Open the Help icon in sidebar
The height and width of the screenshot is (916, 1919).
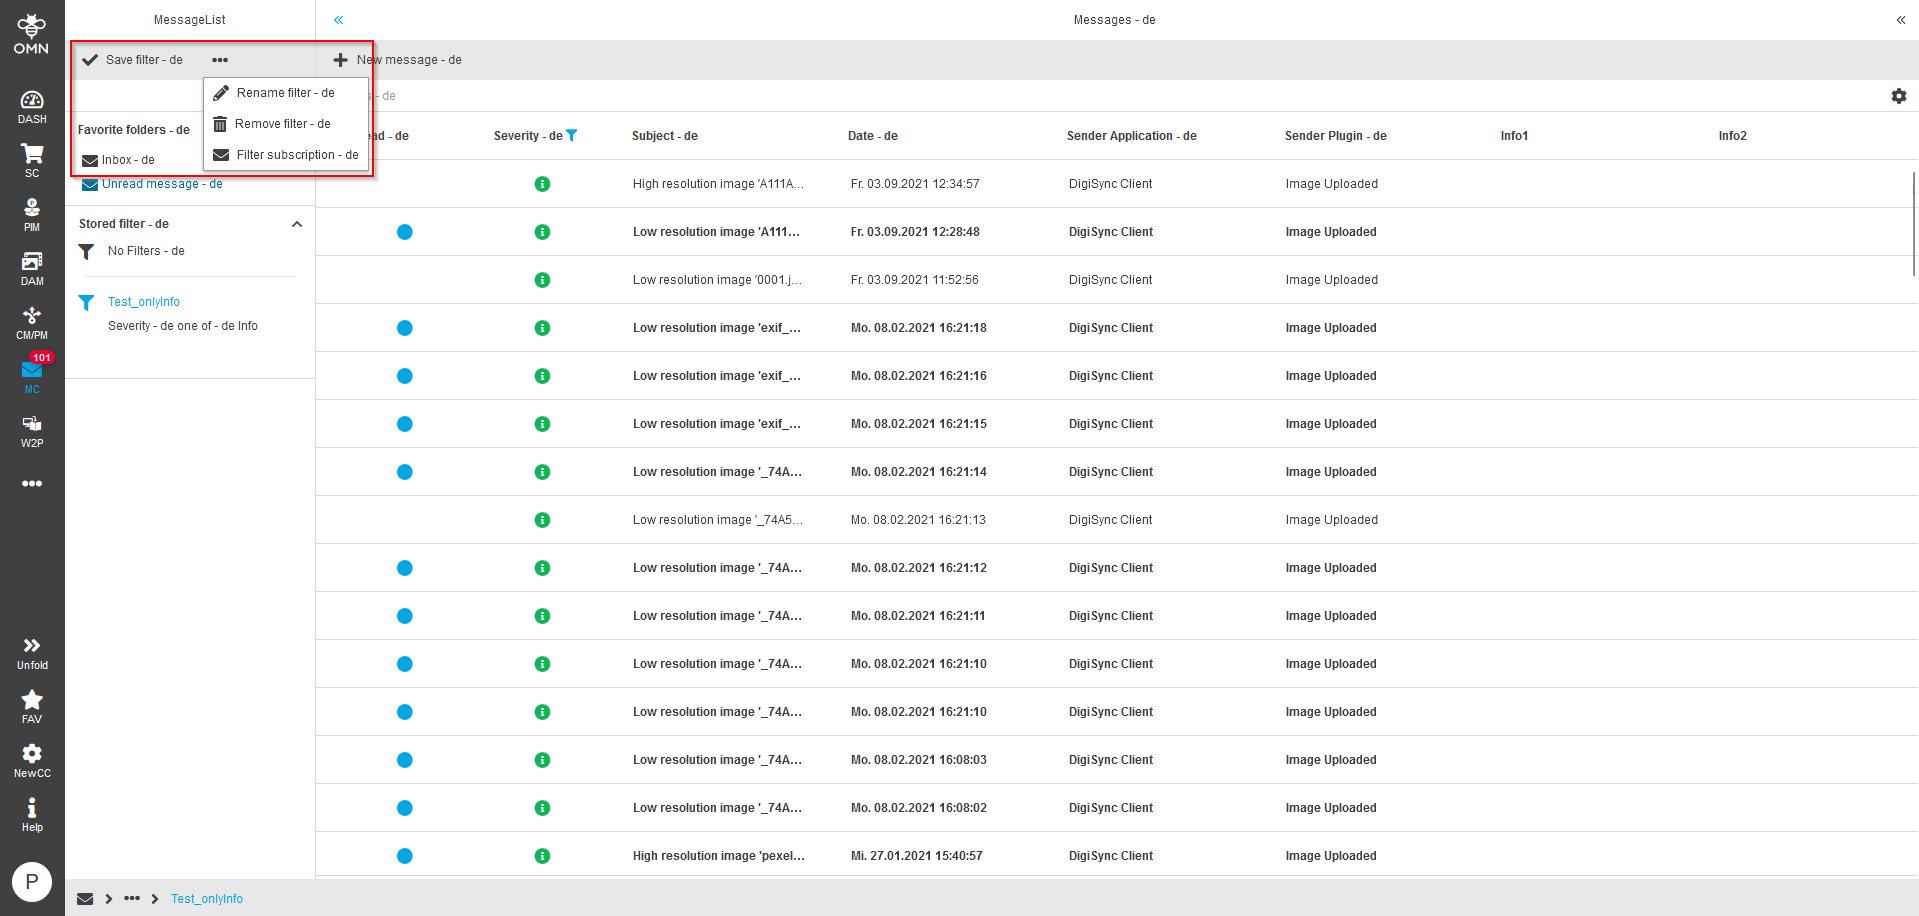[x=32, y=814]
